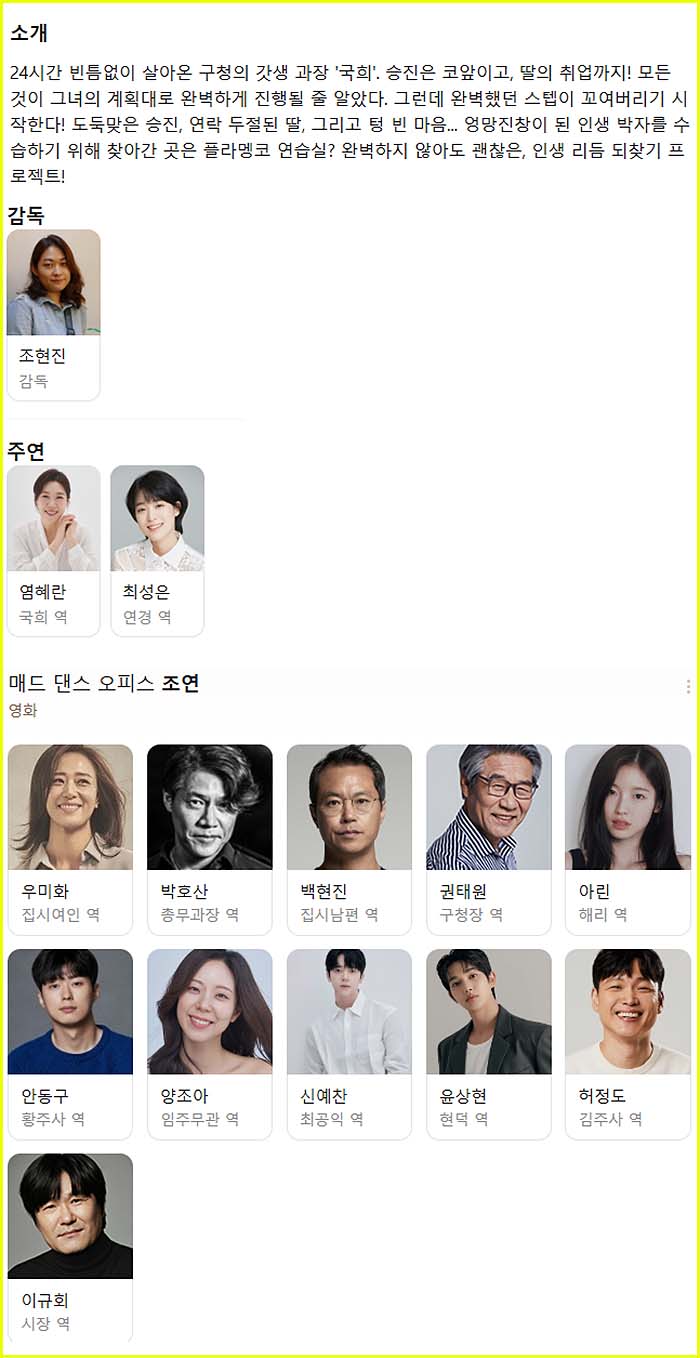This screenshot has height=1358, width=700.
Task: Open 권태원's cast card photo
Action: tap(489, 807)
